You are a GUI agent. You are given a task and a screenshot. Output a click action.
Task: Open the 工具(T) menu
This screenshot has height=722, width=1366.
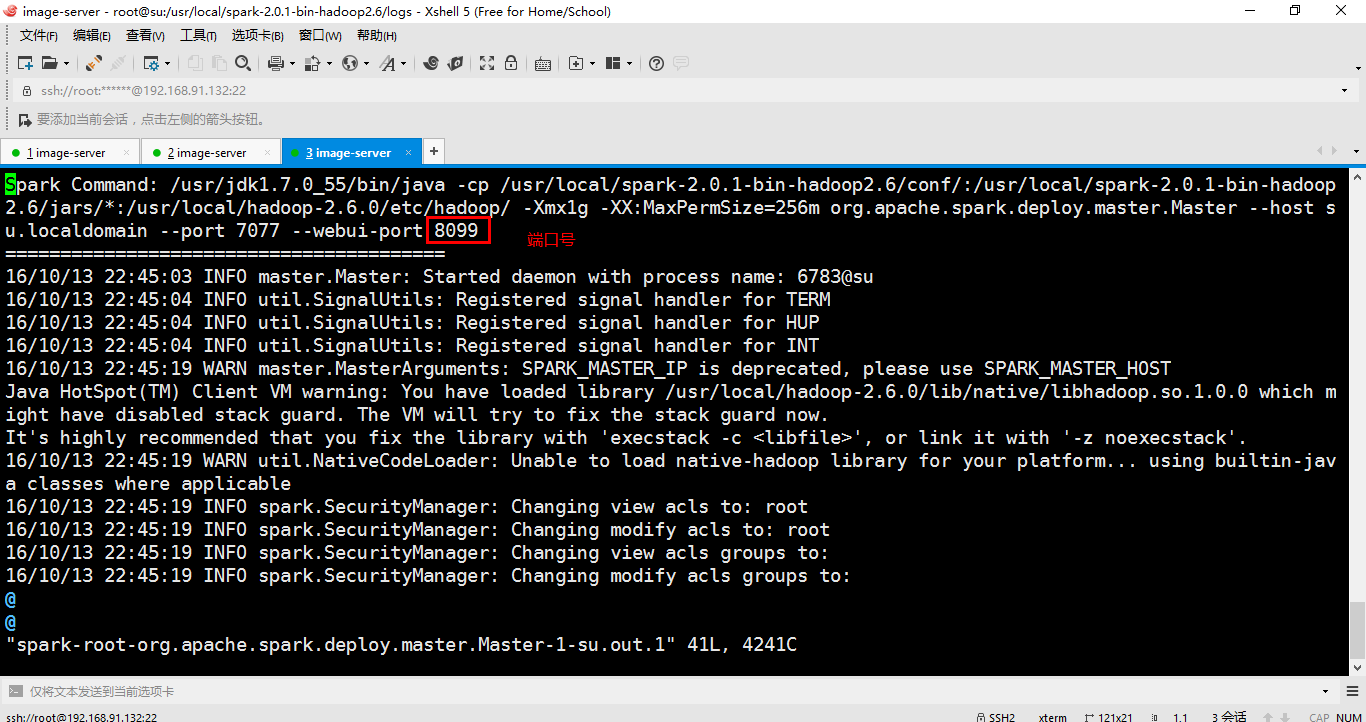[198, 36]
